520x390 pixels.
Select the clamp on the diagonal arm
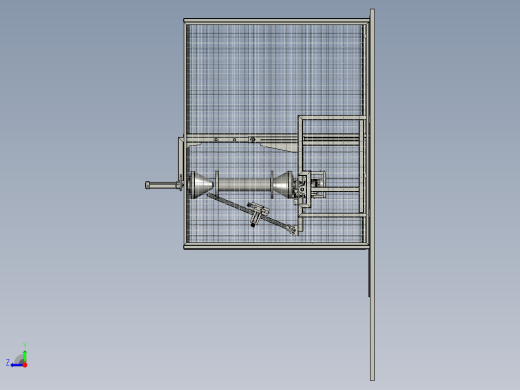coord(257,213)
